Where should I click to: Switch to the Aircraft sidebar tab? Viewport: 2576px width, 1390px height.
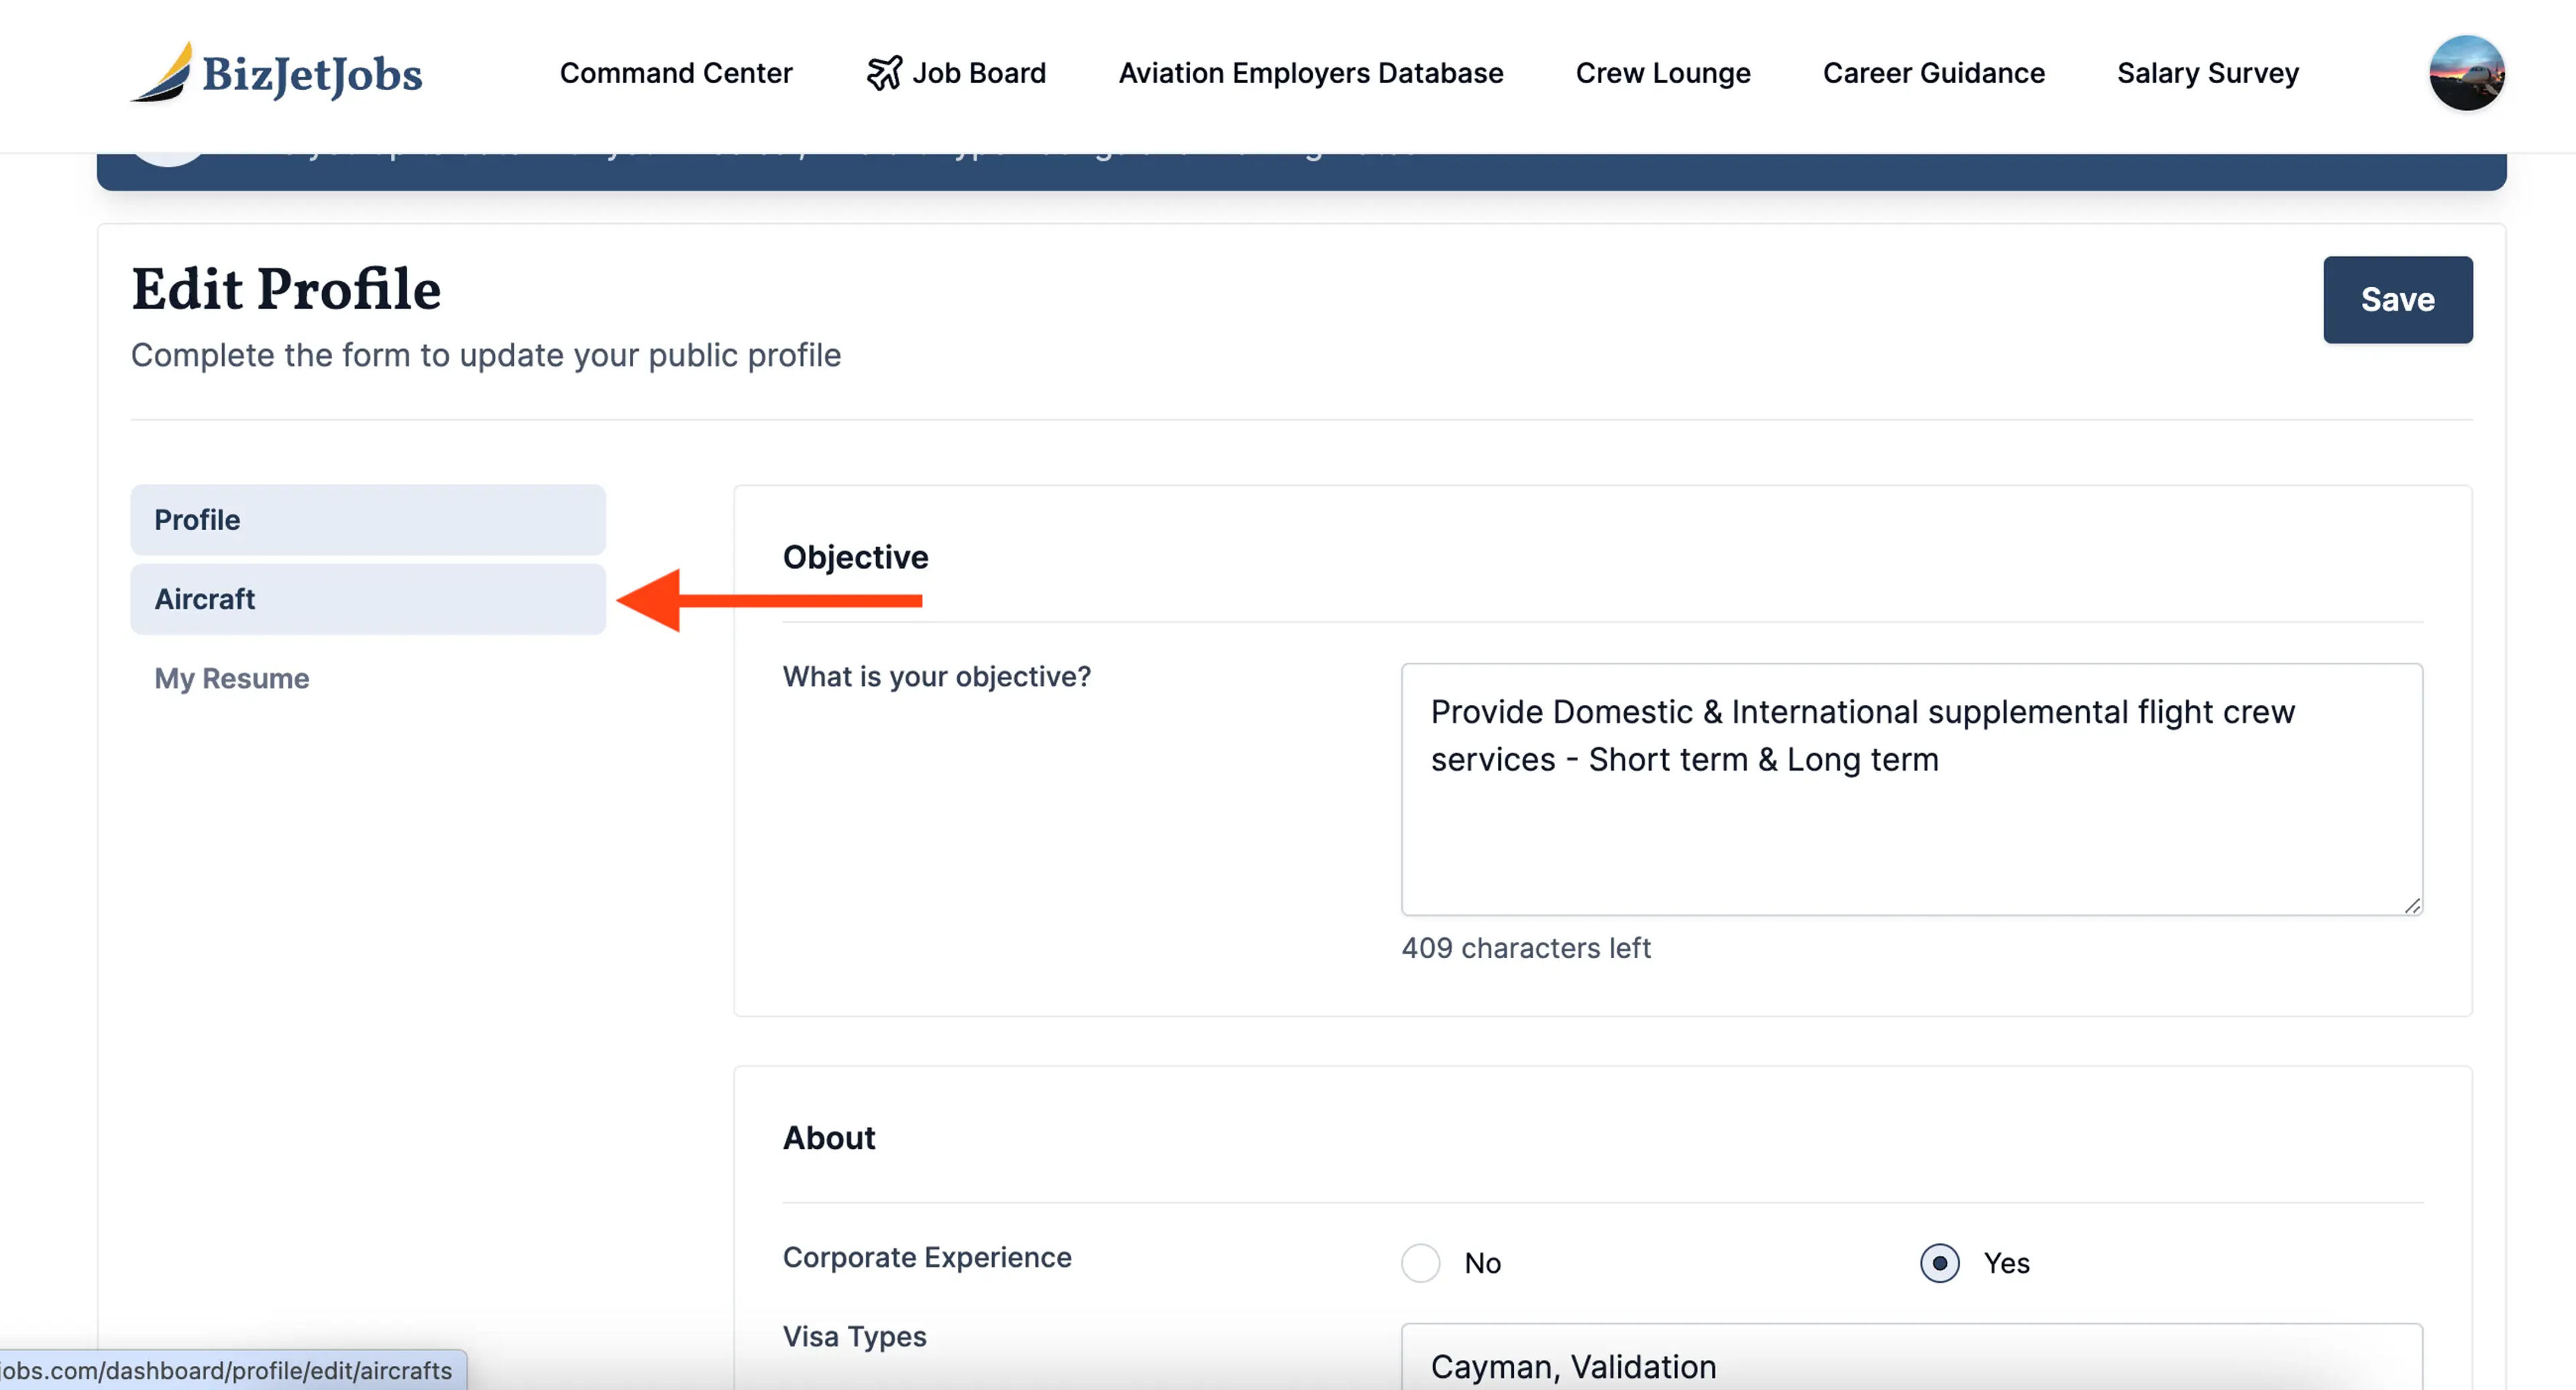point(368,599)
